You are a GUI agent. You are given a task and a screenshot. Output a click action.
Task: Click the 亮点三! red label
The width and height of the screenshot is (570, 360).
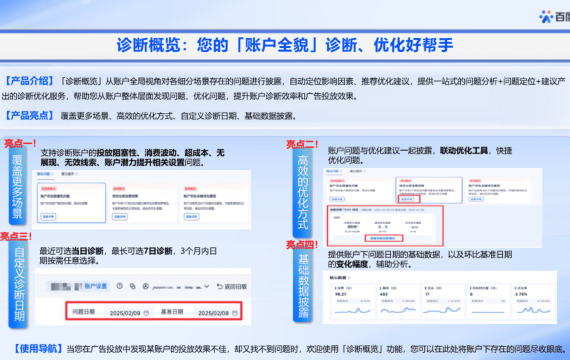coord(16,236)
